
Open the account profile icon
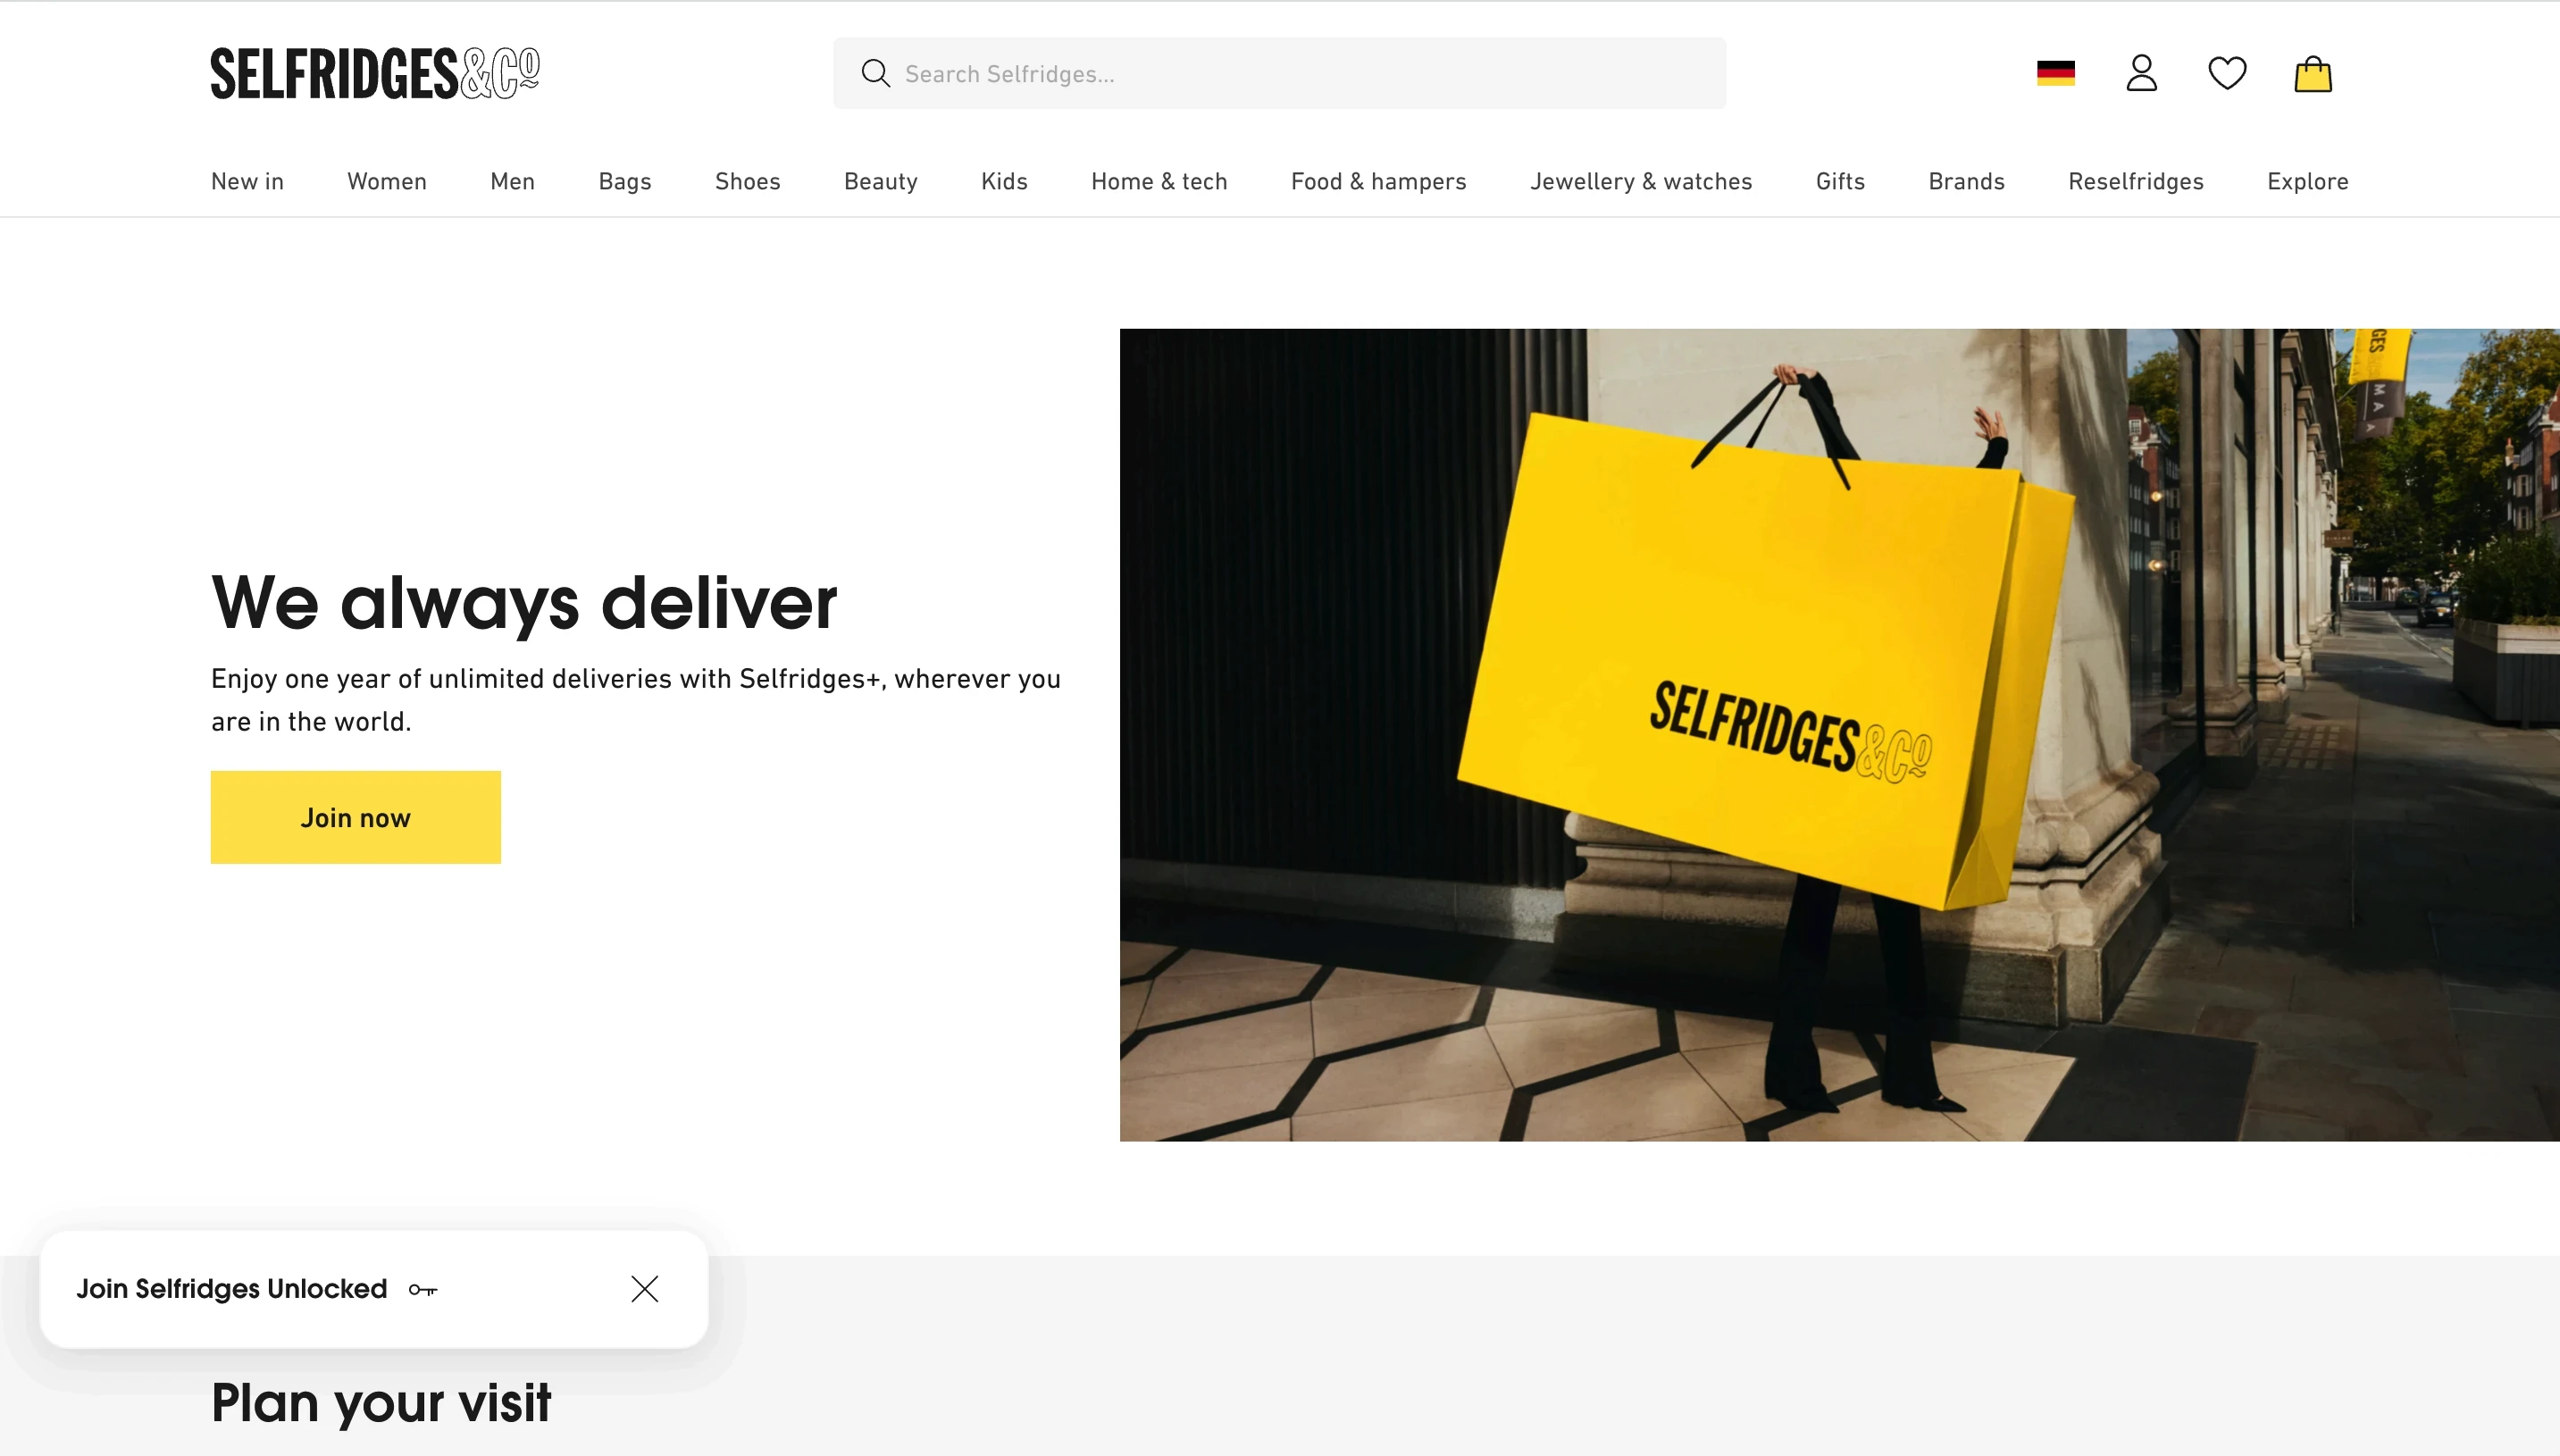click(2141, 73)
